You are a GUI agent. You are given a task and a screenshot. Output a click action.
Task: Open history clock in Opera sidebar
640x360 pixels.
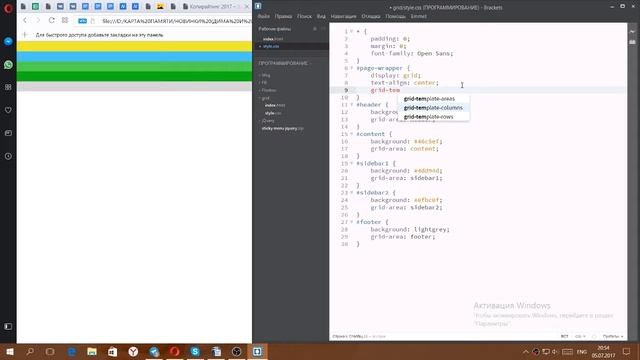(x=8, y=156)
